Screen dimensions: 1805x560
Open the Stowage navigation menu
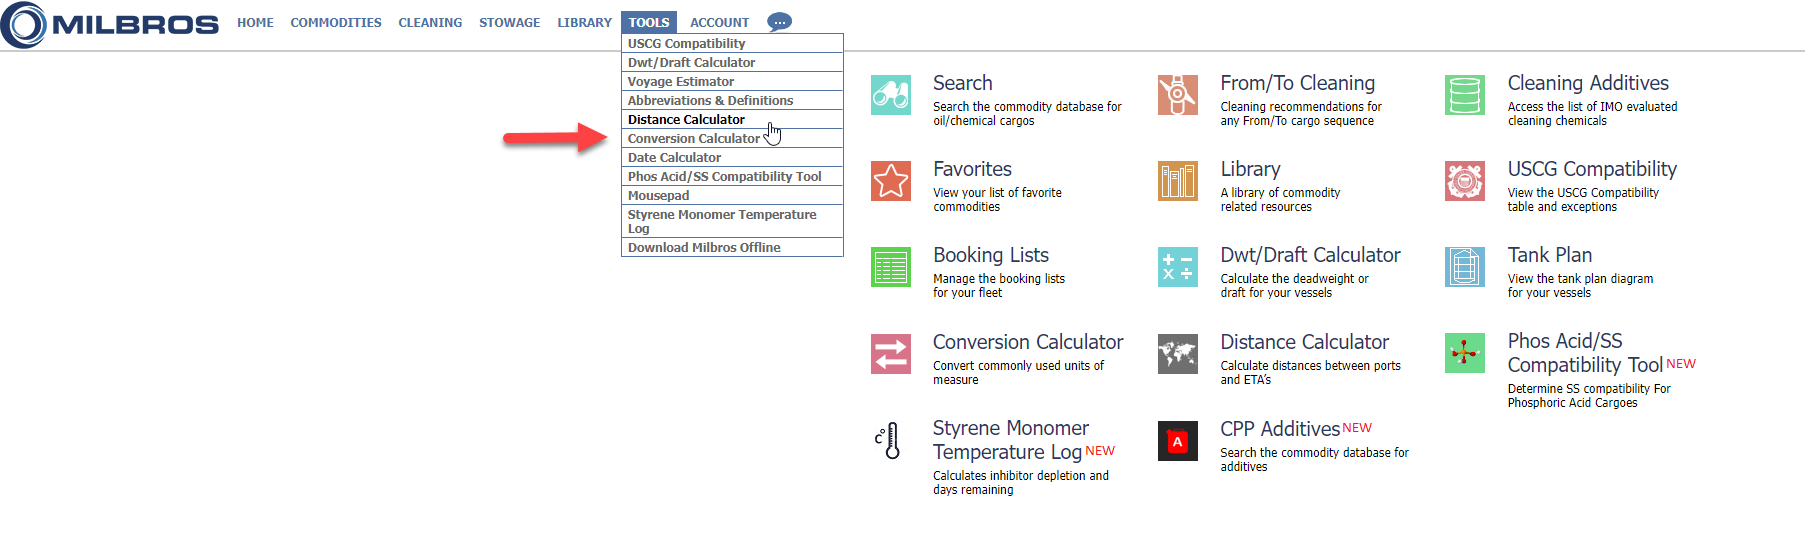(x=509, y=22)
